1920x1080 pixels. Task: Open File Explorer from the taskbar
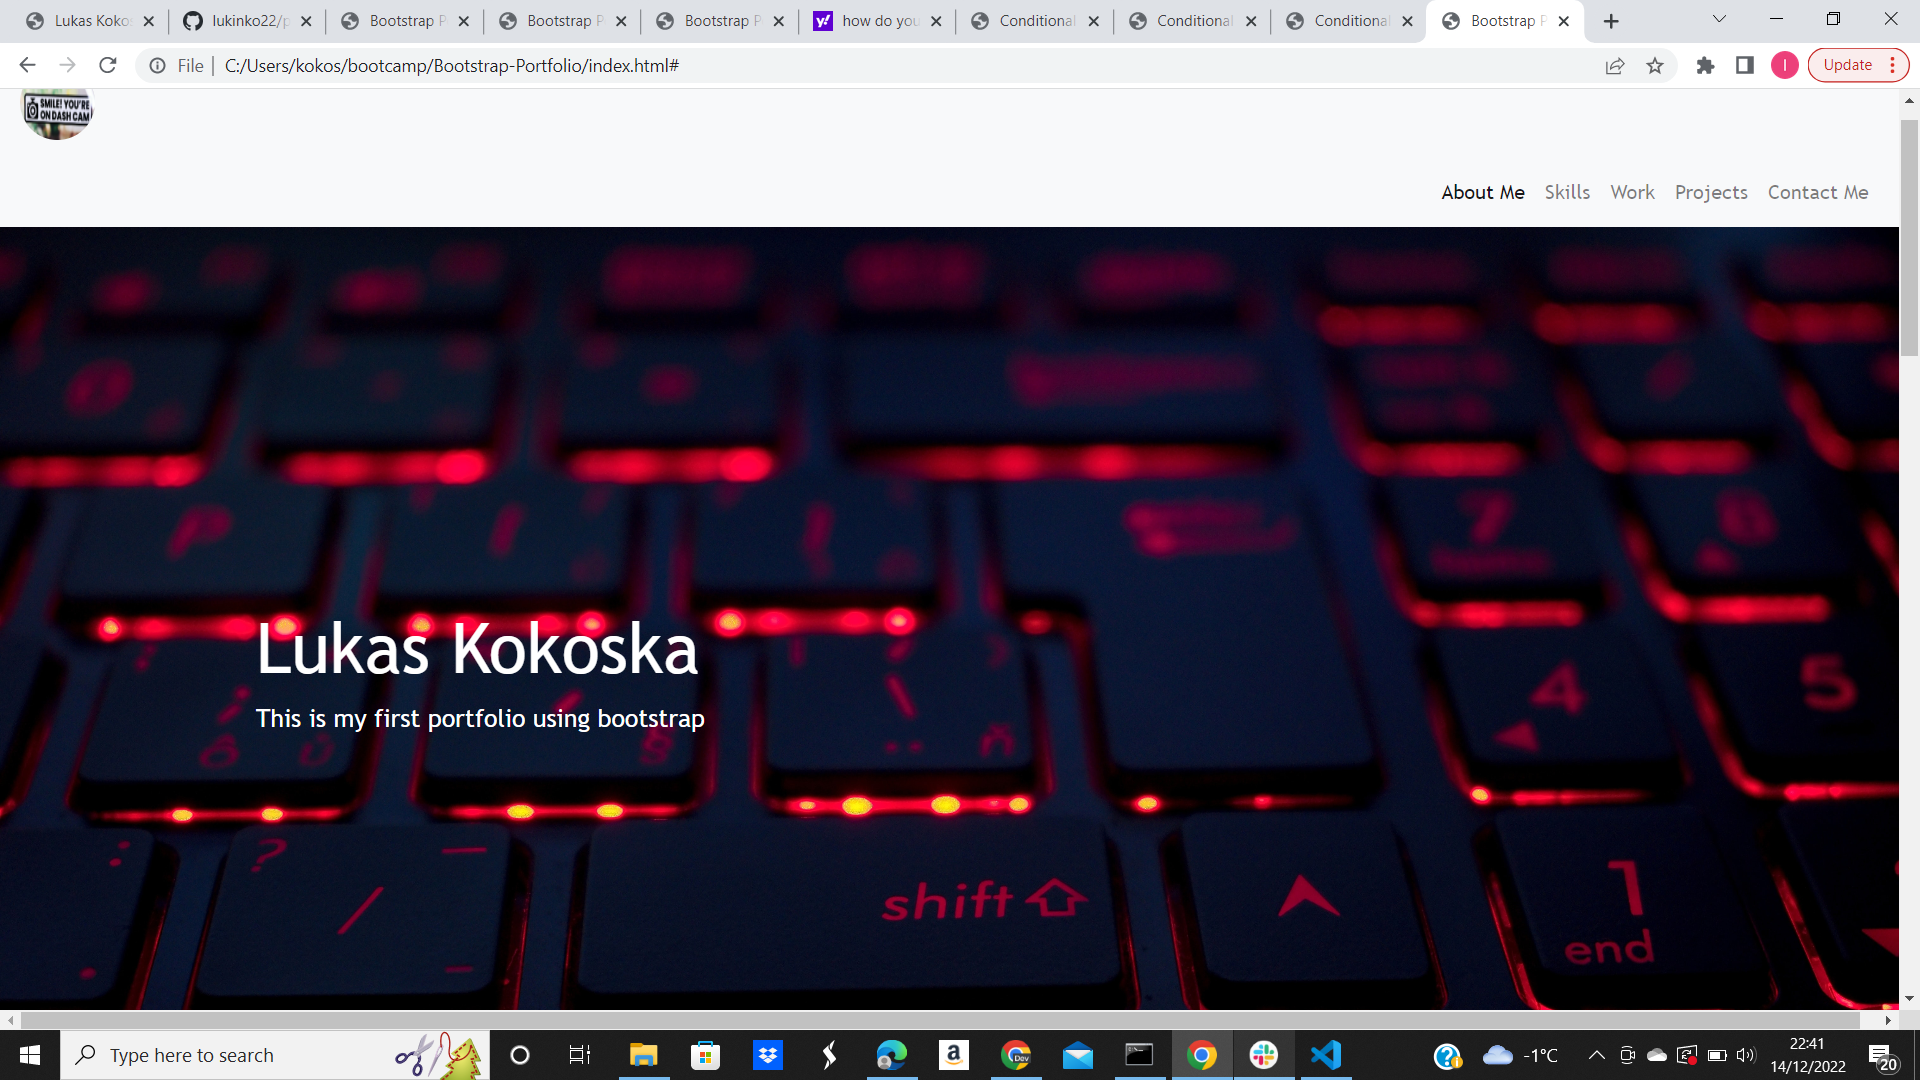[643, 1055]
